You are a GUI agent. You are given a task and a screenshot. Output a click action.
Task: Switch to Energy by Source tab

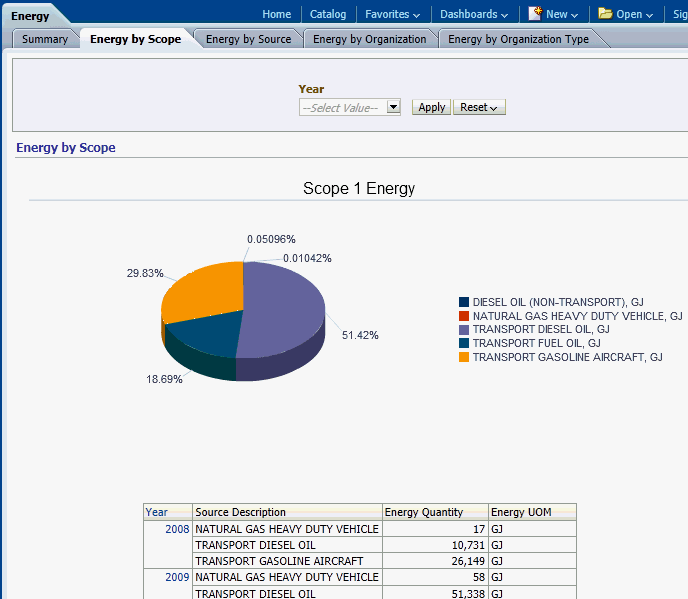click(248, 39)
